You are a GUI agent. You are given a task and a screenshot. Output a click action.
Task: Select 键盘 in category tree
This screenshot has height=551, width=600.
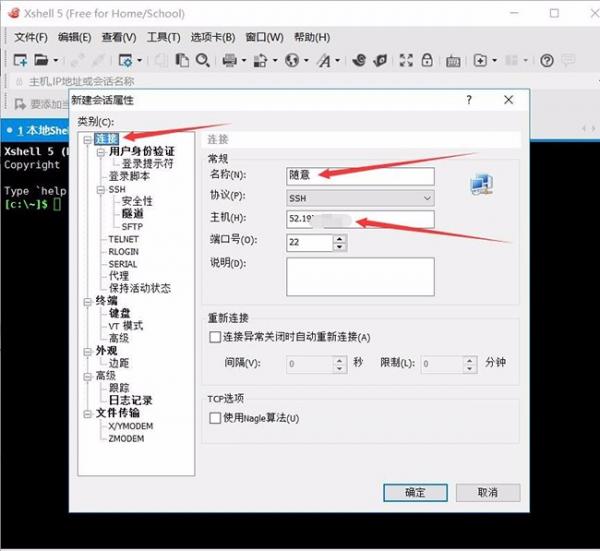119,313
